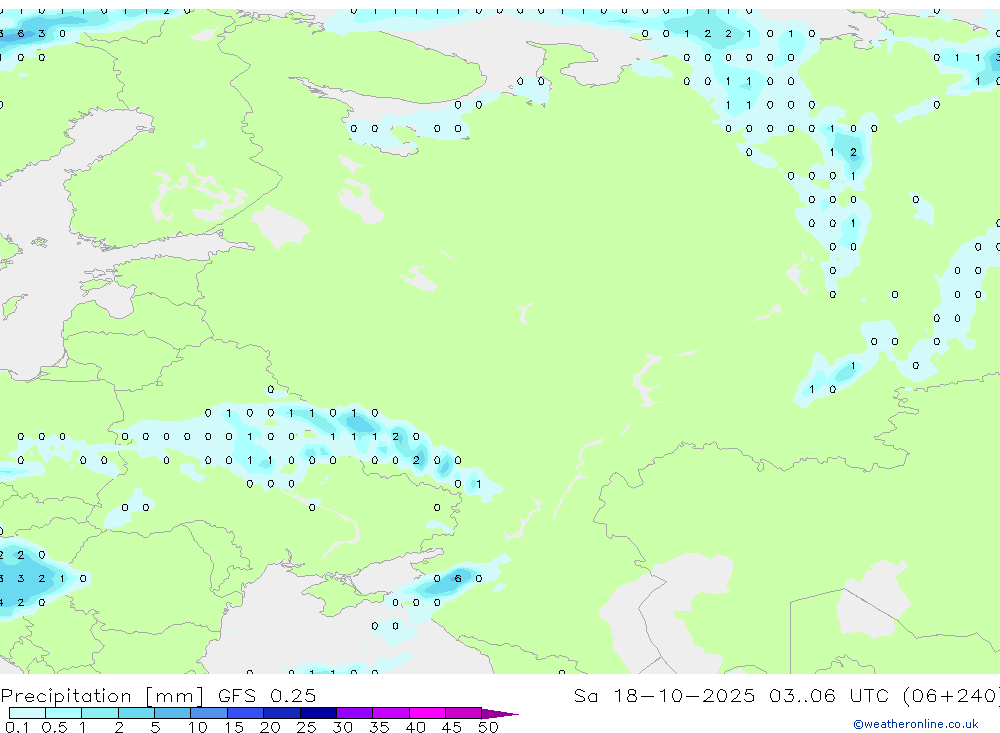
Task: Click the legend value label '10'
Action: pyautogui.click(x=198, y=727)
